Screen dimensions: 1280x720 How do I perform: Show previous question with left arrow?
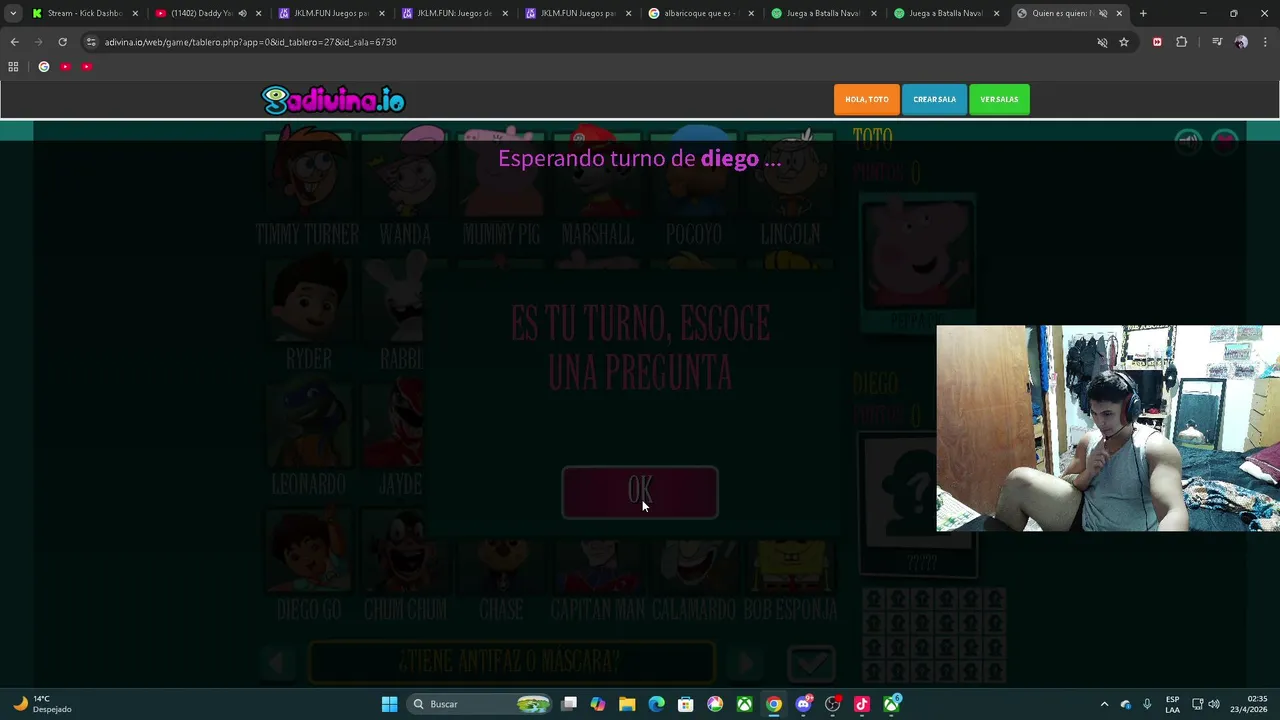pyautogui.click(x=277, y=662)
